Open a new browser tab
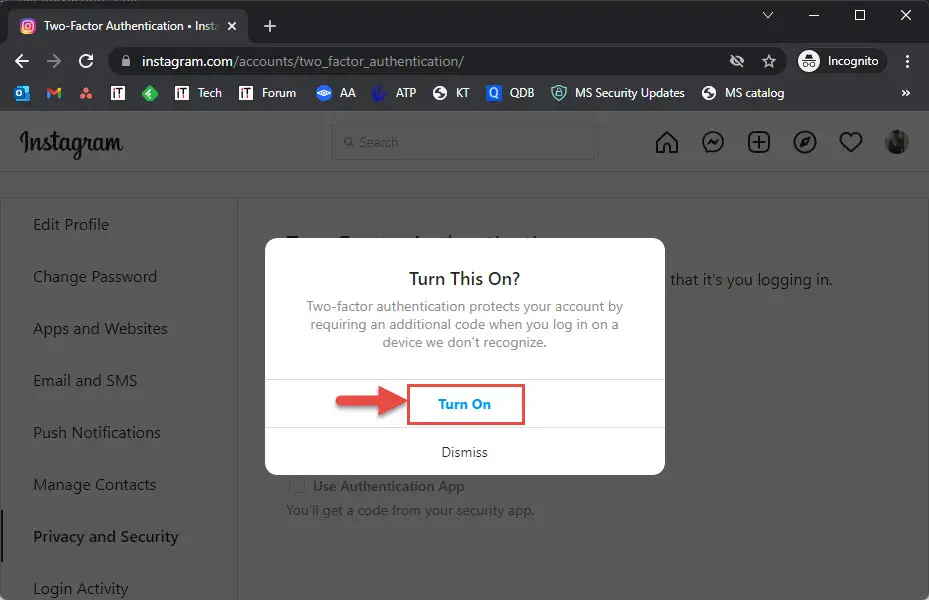 point(270,26)
